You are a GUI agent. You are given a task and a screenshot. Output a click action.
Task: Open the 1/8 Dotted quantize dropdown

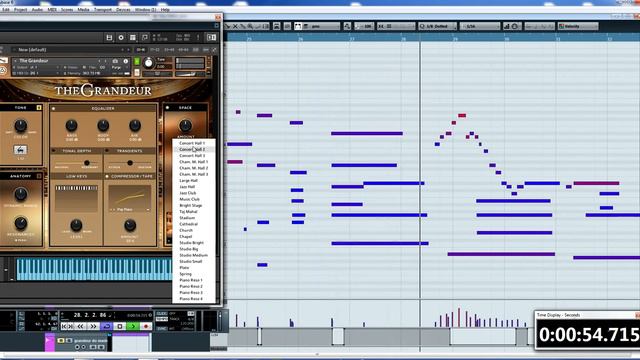pyautogui.click(x=437, y=26)
